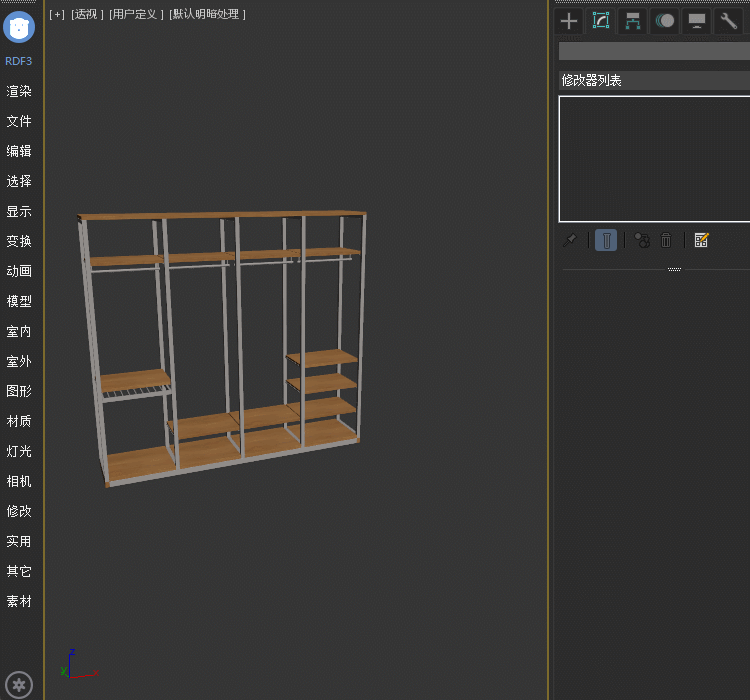
Task: Open the [默认明暗处理] shading menu
Action: pos(208,14)
